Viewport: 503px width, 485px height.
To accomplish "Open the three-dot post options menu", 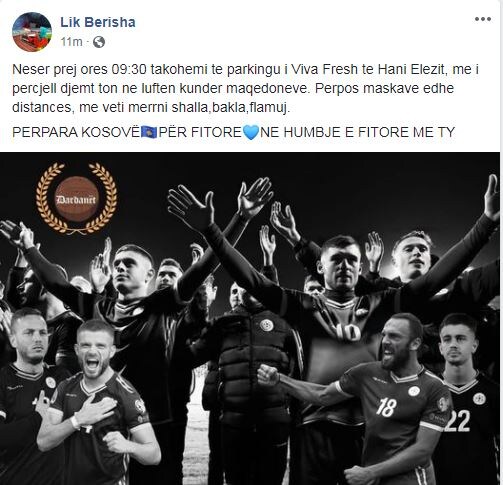I will (x=483, y=19).
